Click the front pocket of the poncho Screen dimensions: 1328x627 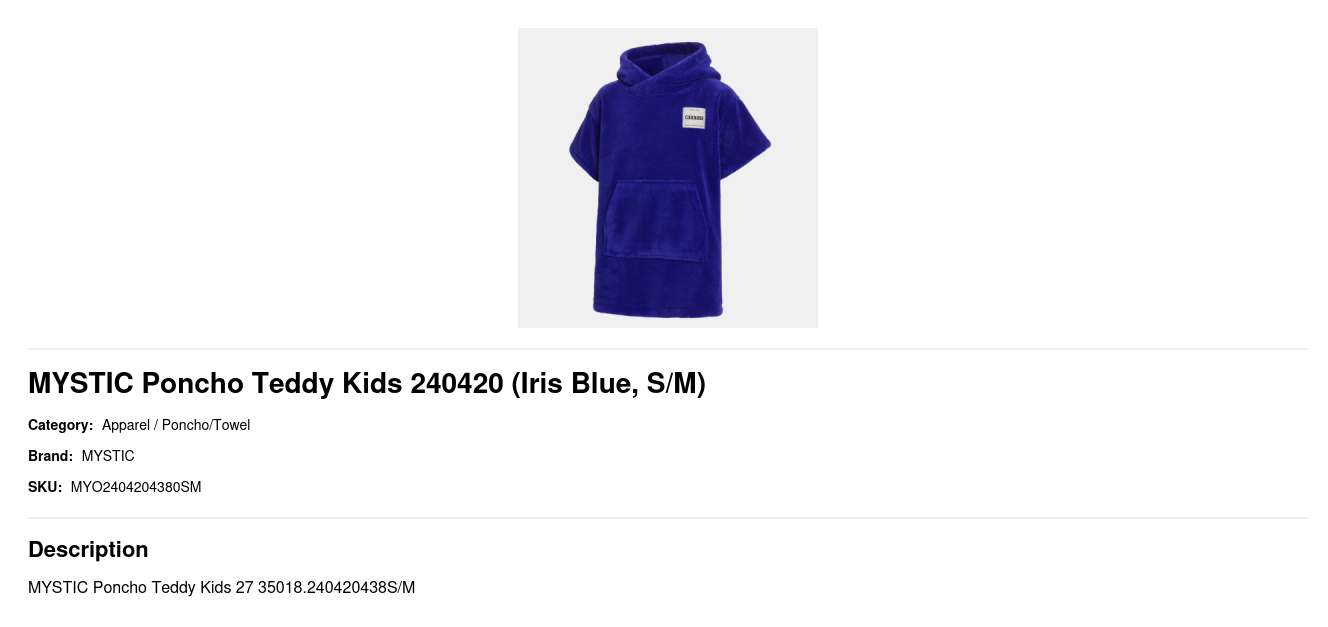point(655,222)
